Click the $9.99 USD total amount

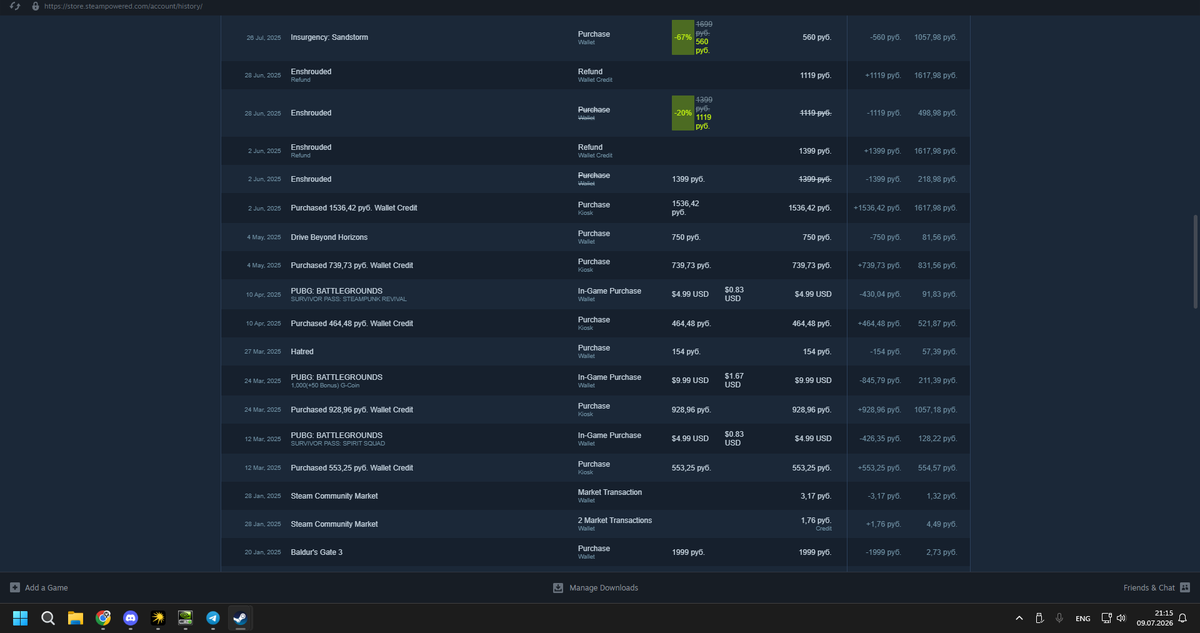(813, 381)
